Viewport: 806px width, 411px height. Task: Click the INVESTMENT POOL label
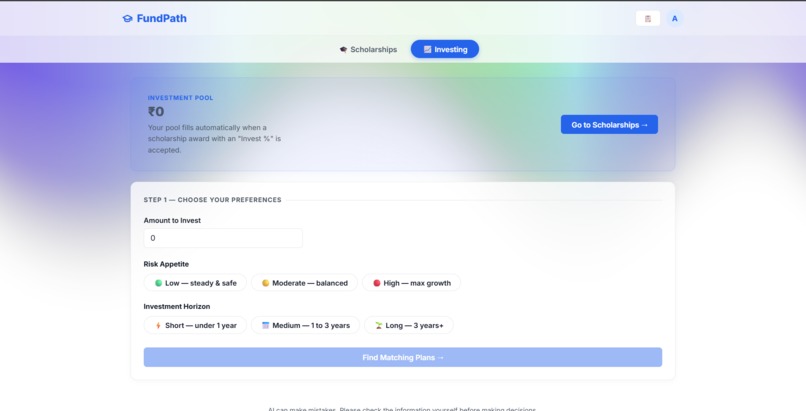(180, 98)
